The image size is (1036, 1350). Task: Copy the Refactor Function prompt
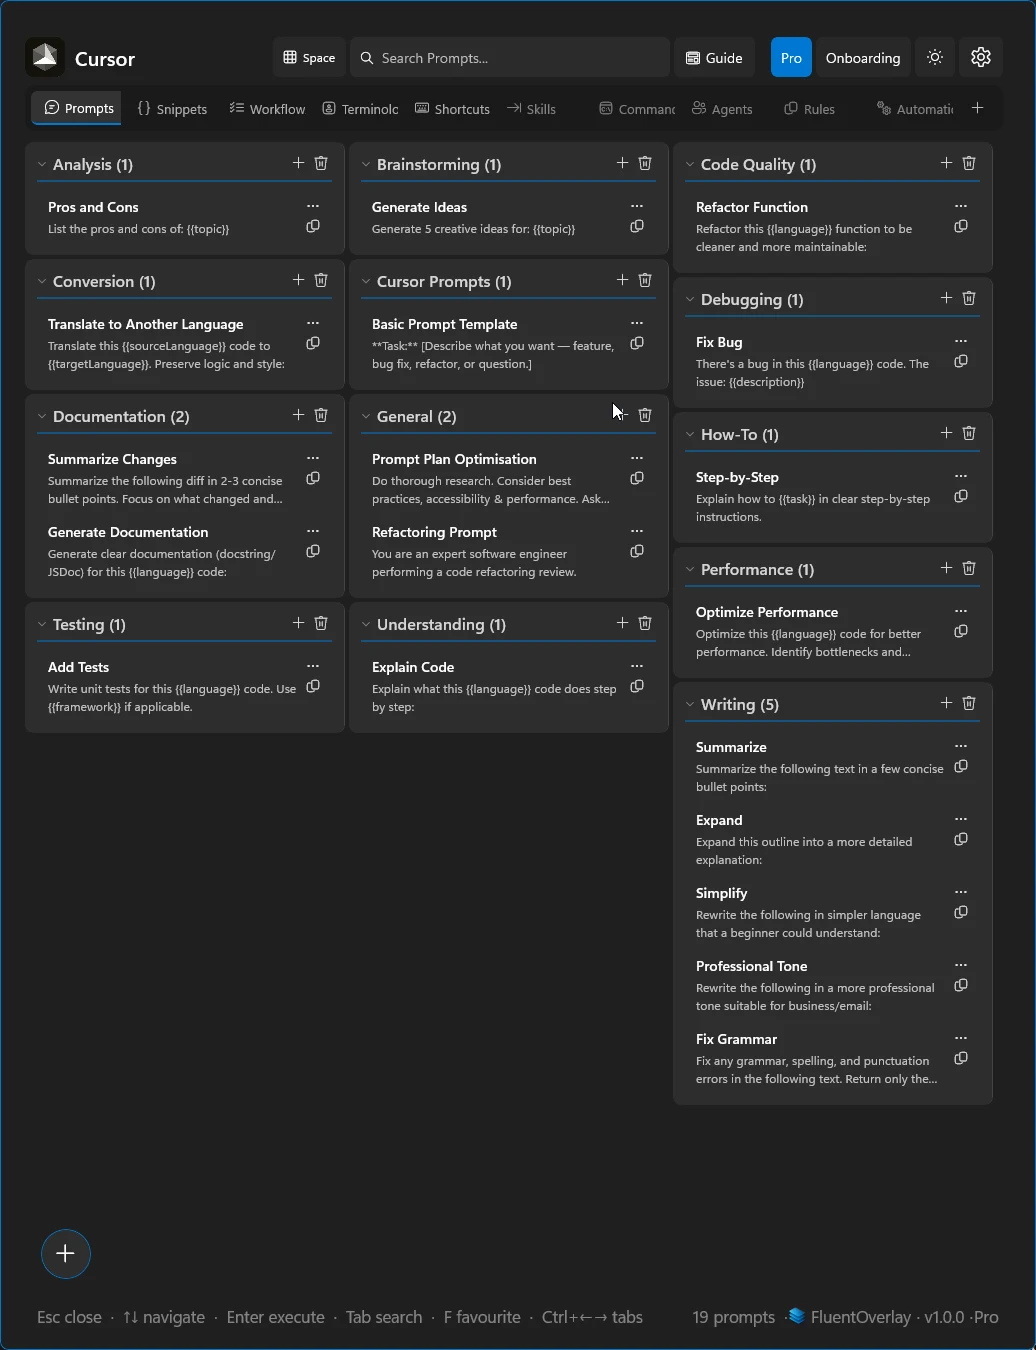click(961, 226)
